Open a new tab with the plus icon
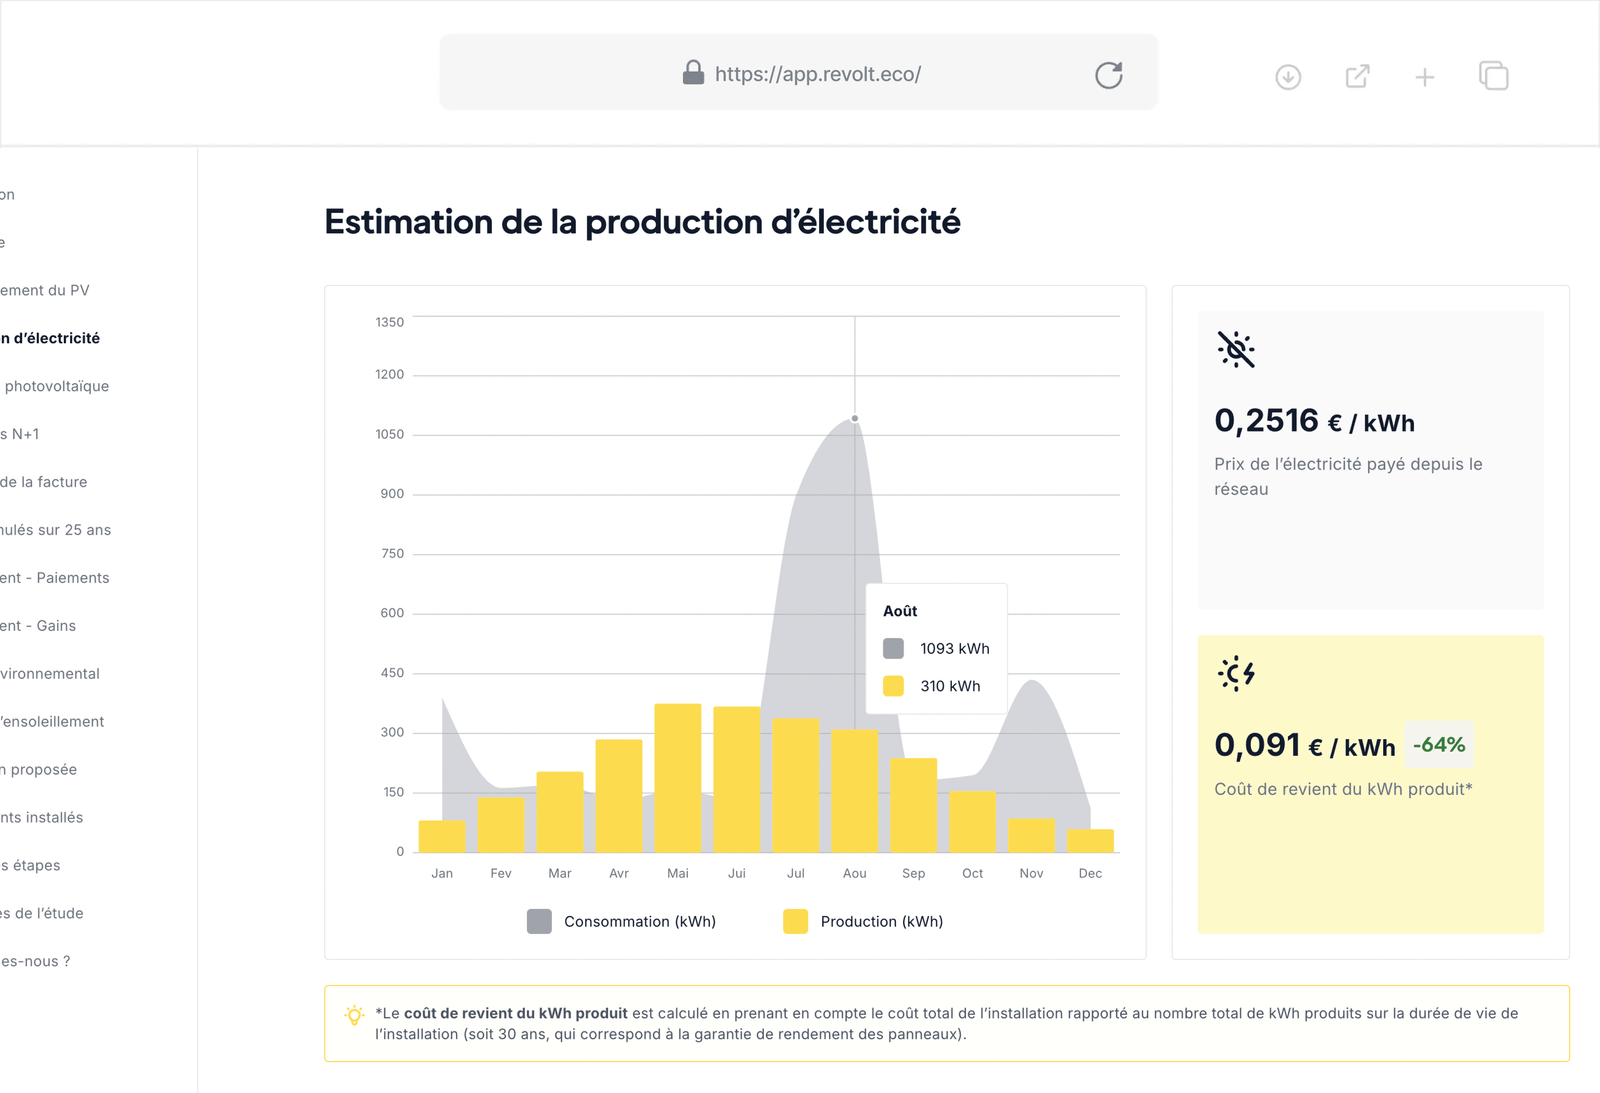This screenshot has width=1600, height=1093. (1424, 76)
